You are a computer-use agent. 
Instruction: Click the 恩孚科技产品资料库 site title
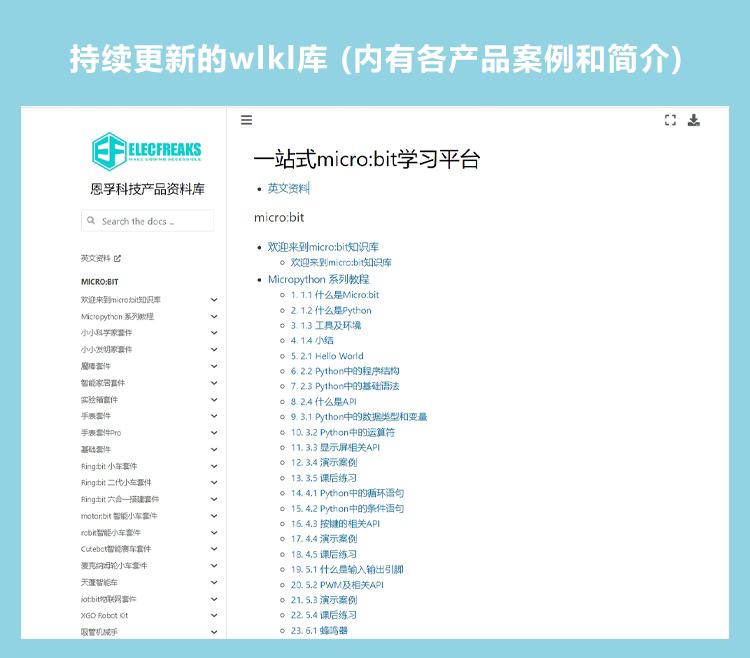coord(147,189)
